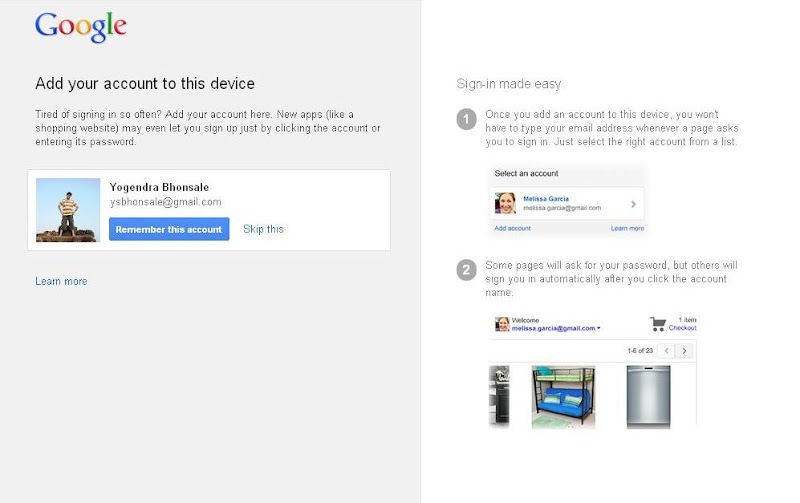Click the small avatar next to Welcome
Viewport: 800px width, 503px height.
(x=503, y=324)
